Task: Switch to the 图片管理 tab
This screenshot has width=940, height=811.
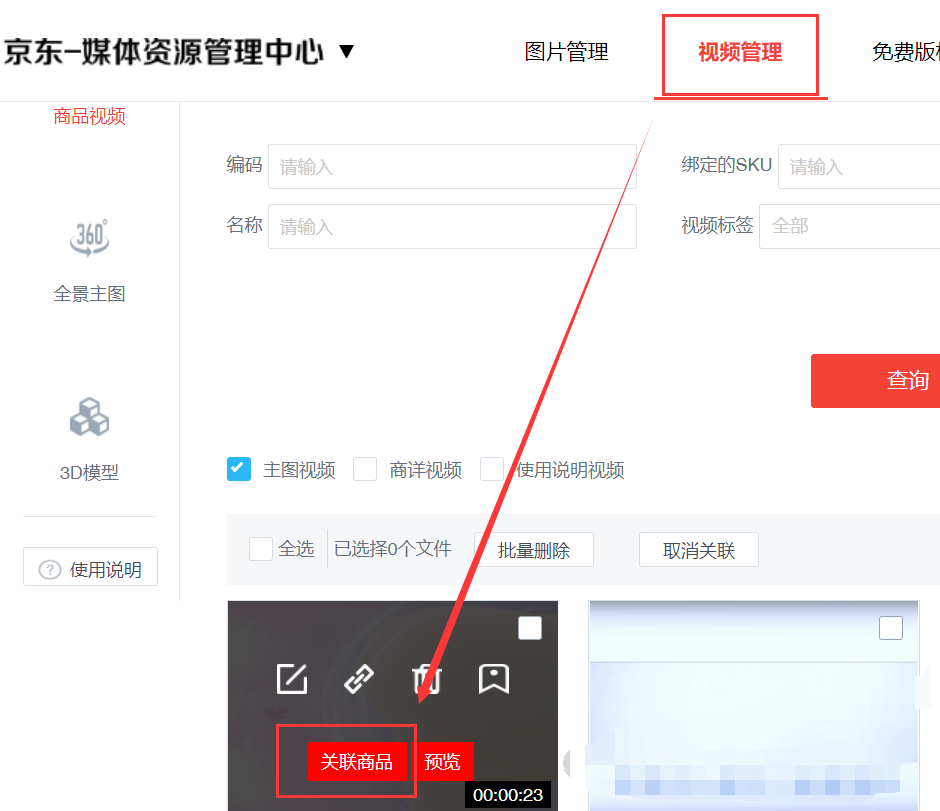Action: tap(567, 52)
